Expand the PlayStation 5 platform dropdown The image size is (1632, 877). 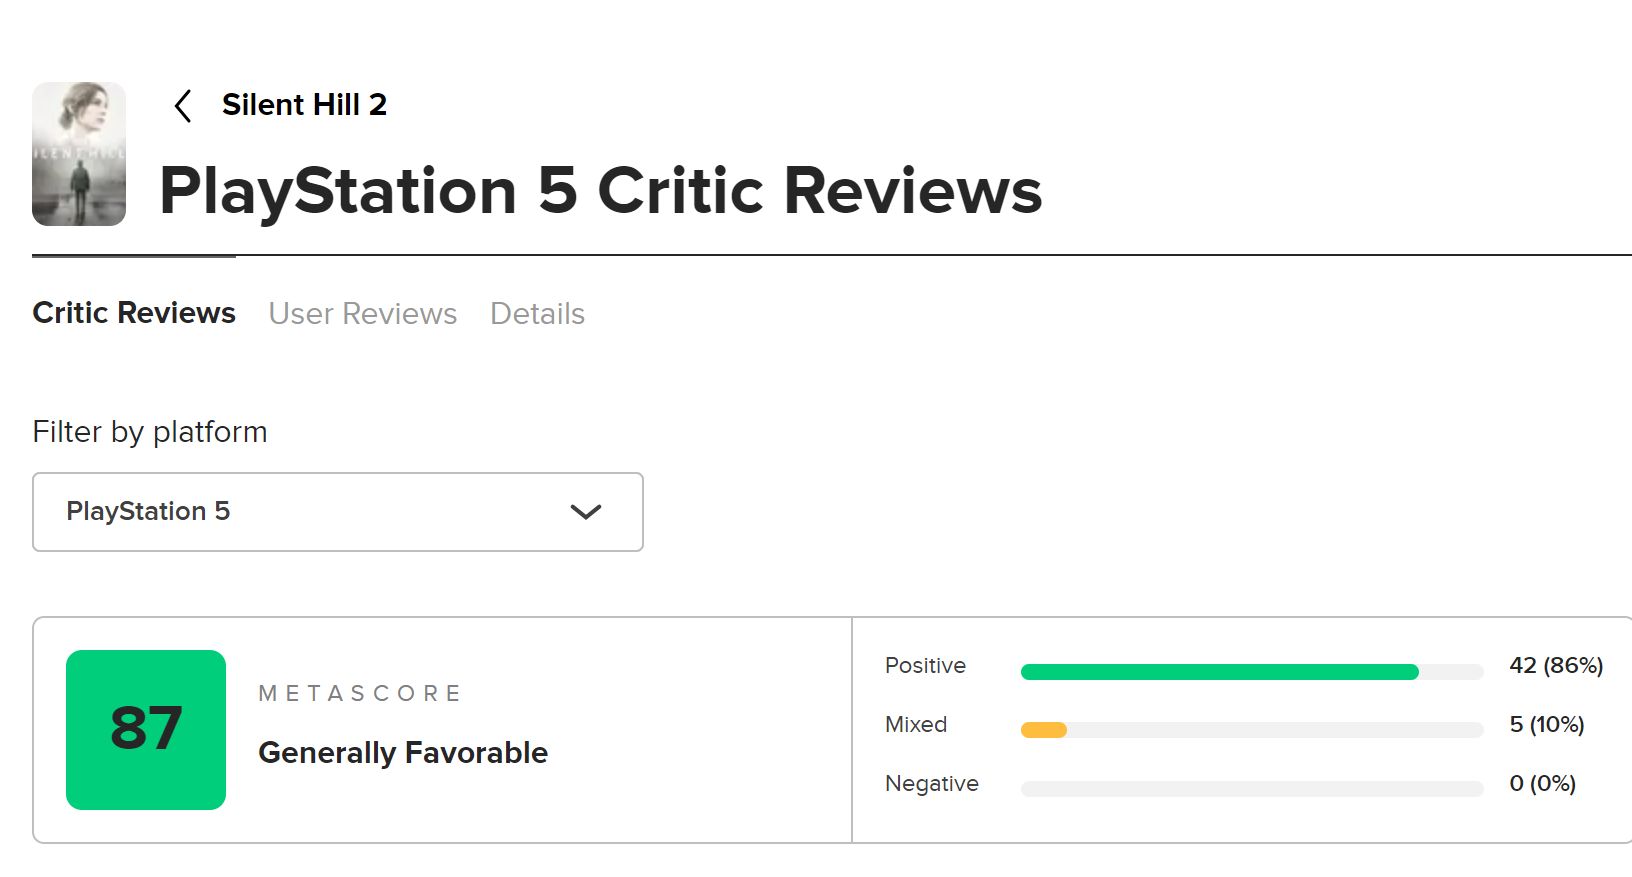coord(338,512)
